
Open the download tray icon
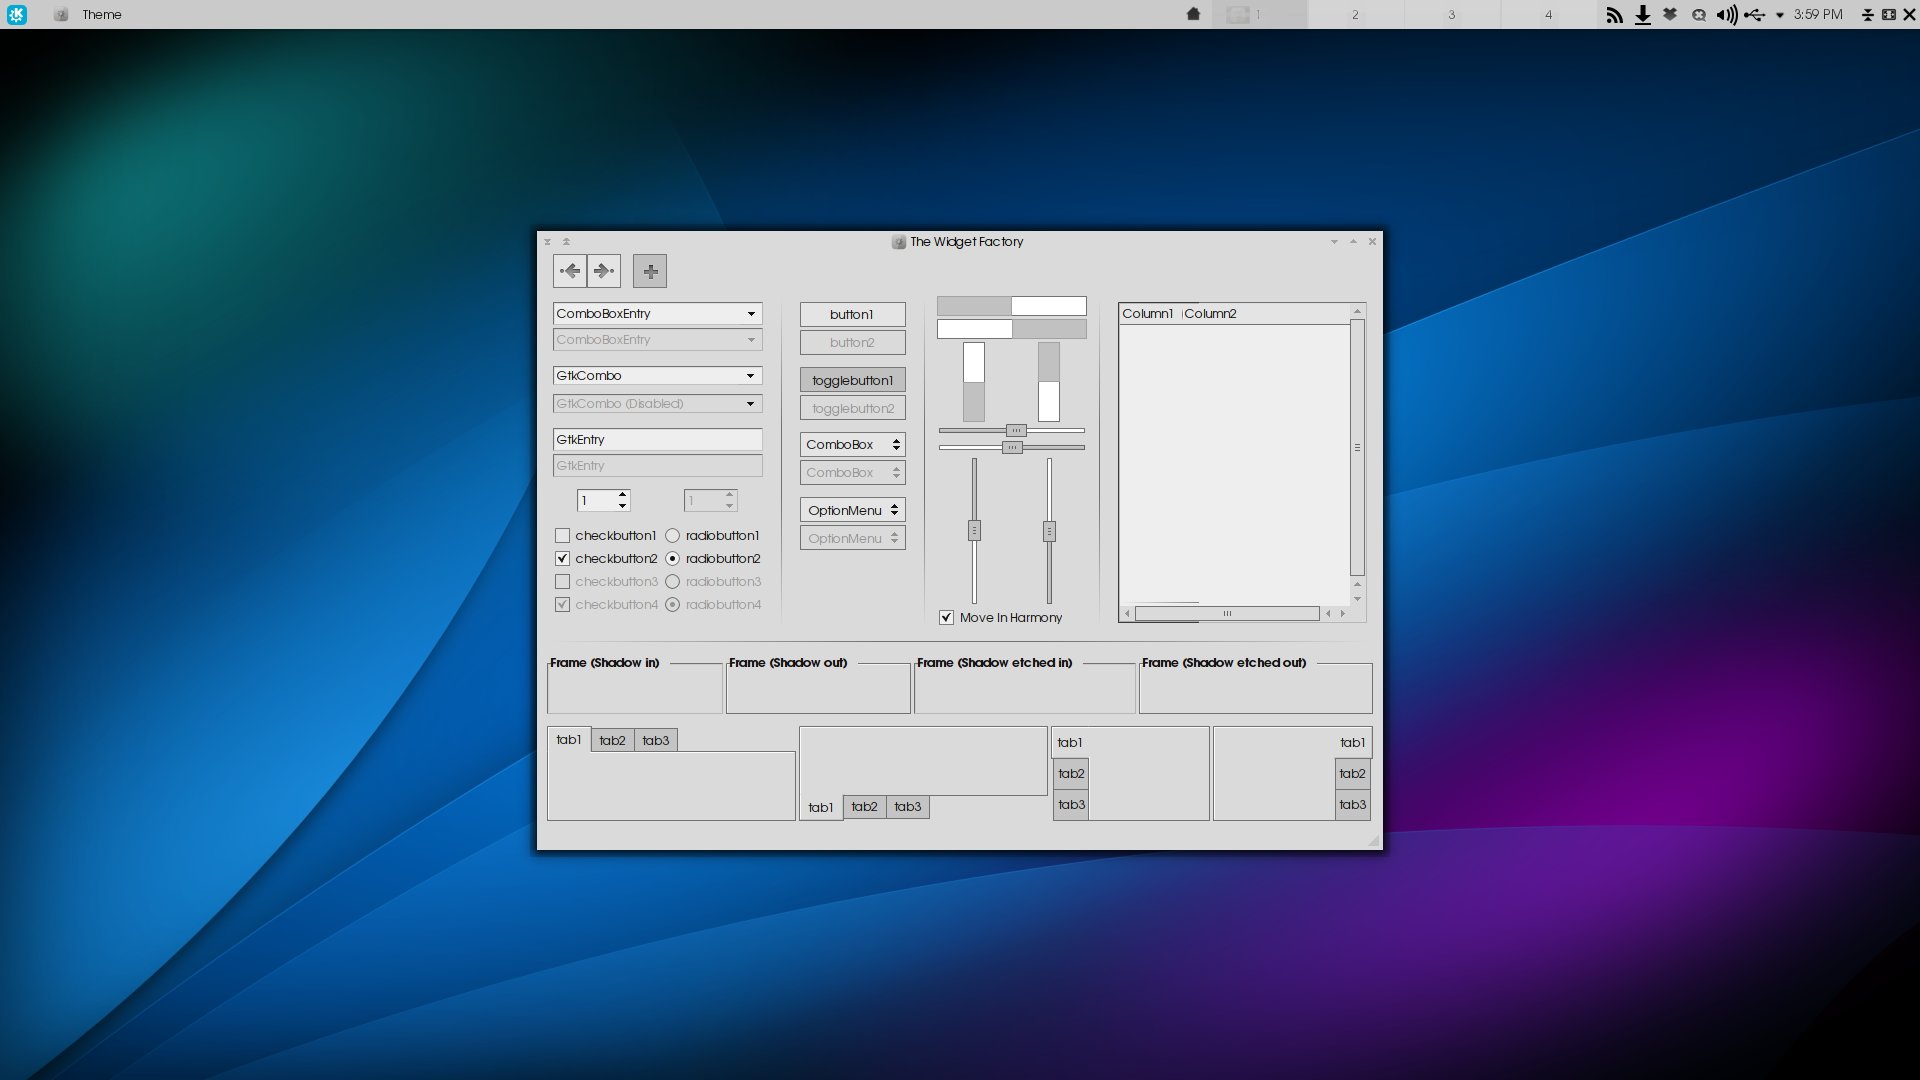click(x=1642, y=15)
